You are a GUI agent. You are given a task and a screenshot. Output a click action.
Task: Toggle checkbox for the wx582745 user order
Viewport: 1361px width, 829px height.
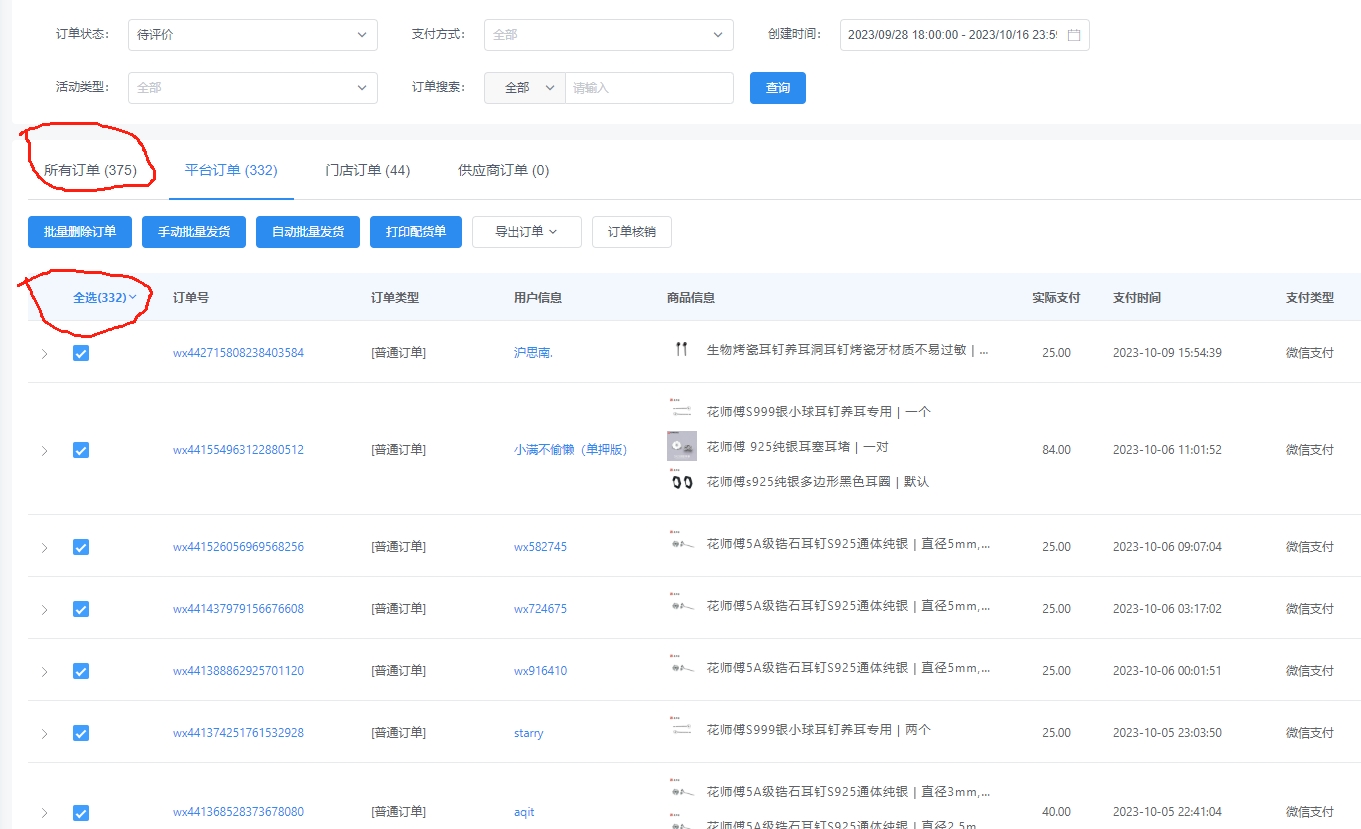click(x=81, y=547)
